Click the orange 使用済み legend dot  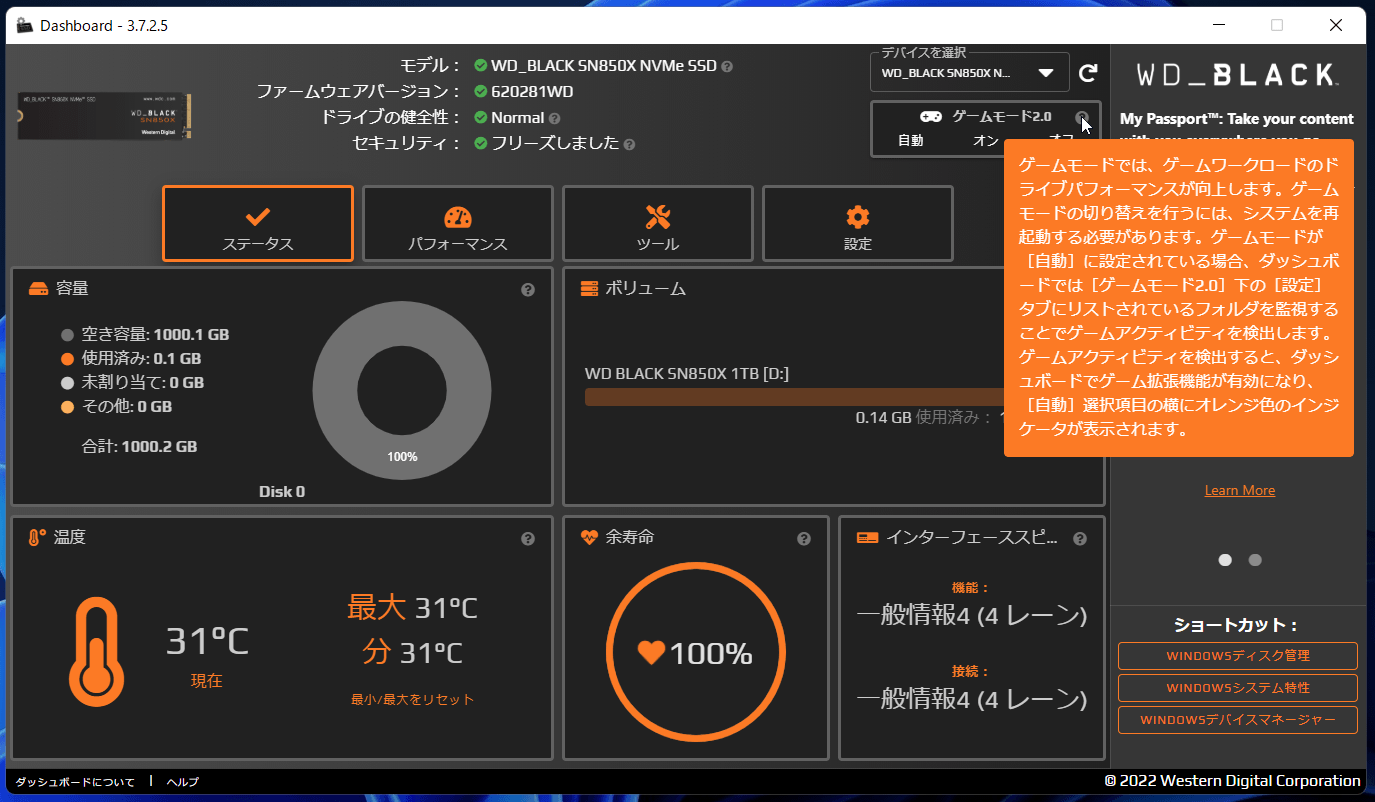pyautogui.click(x=68, y=359)
